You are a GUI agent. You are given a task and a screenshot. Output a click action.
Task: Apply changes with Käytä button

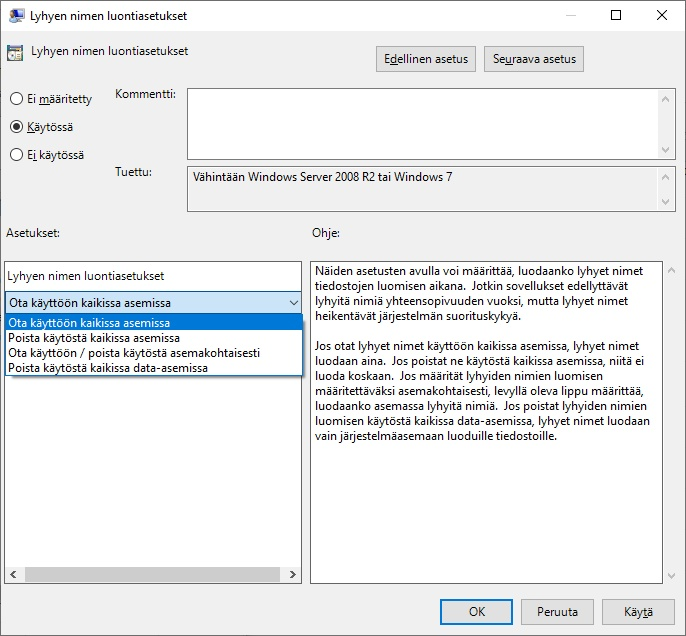[638, 612]
